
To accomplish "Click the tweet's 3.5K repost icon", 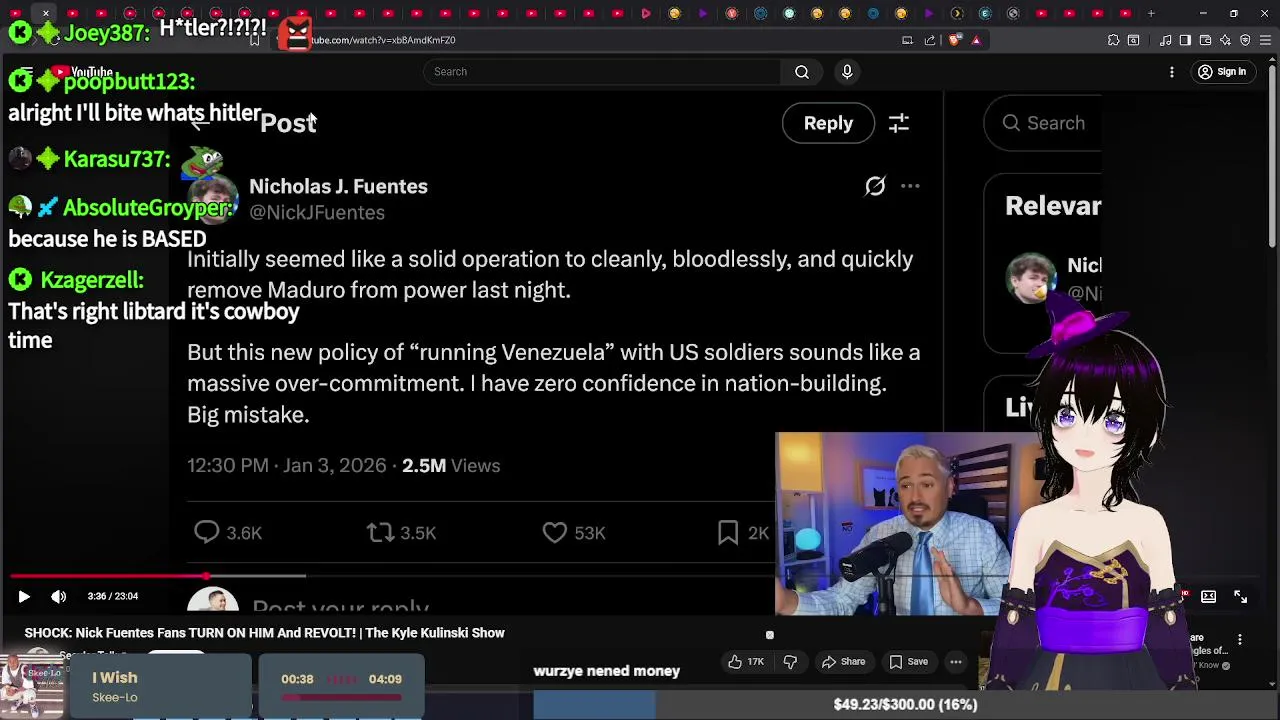I will click(x=380, y=533).
